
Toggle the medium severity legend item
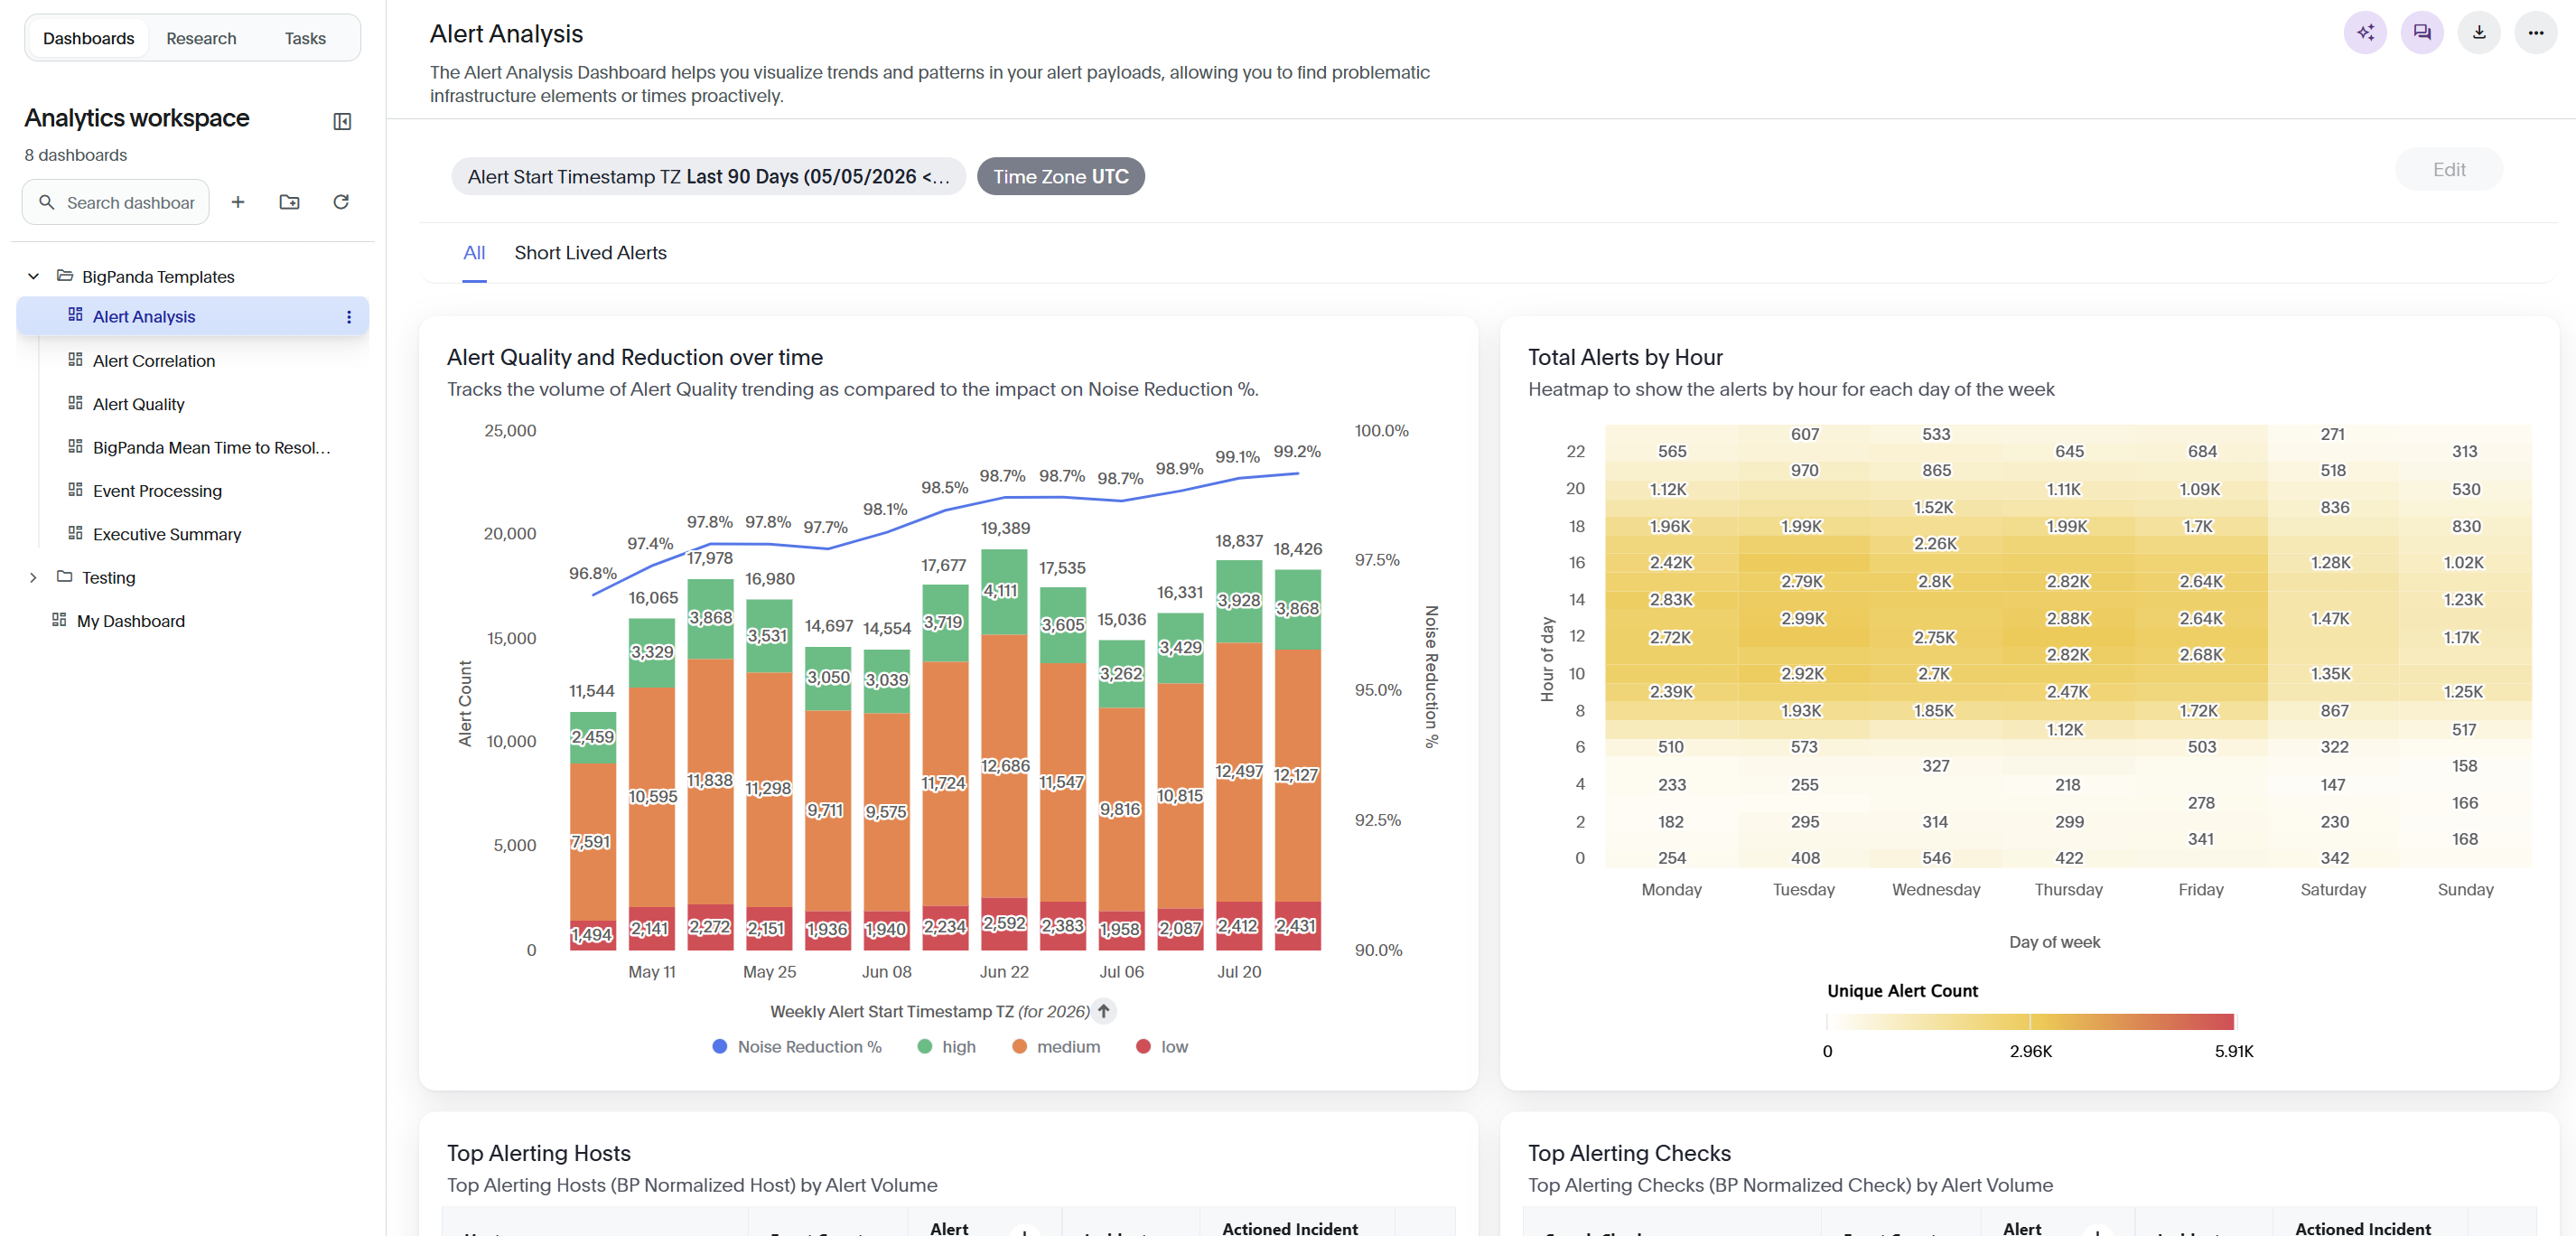pos(1056,1046)
